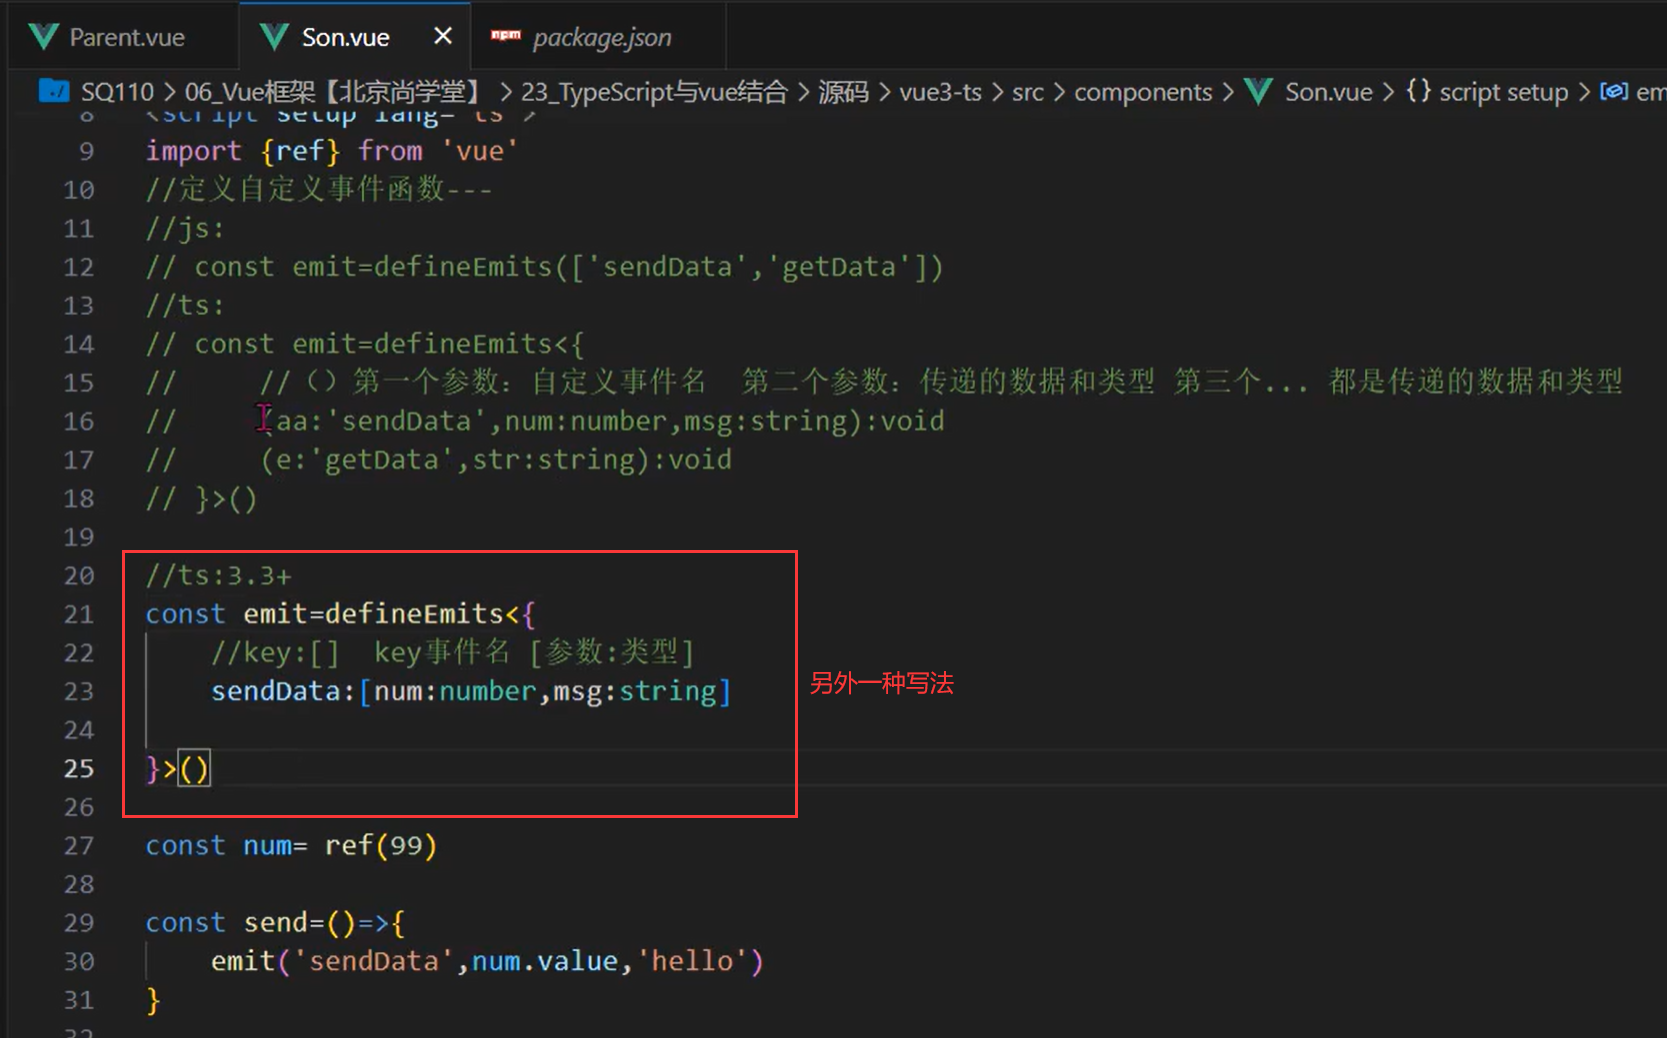Click line number 25 in gutter
1667x1038 pixels.
pyautogui.click(x=79, y=768)
